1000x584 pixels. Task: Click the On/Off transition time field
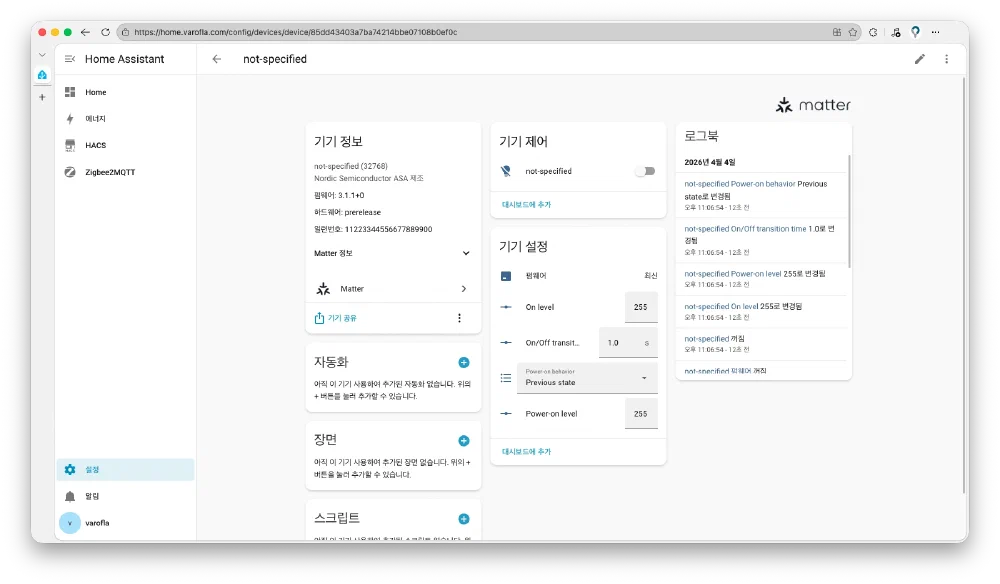620,343
